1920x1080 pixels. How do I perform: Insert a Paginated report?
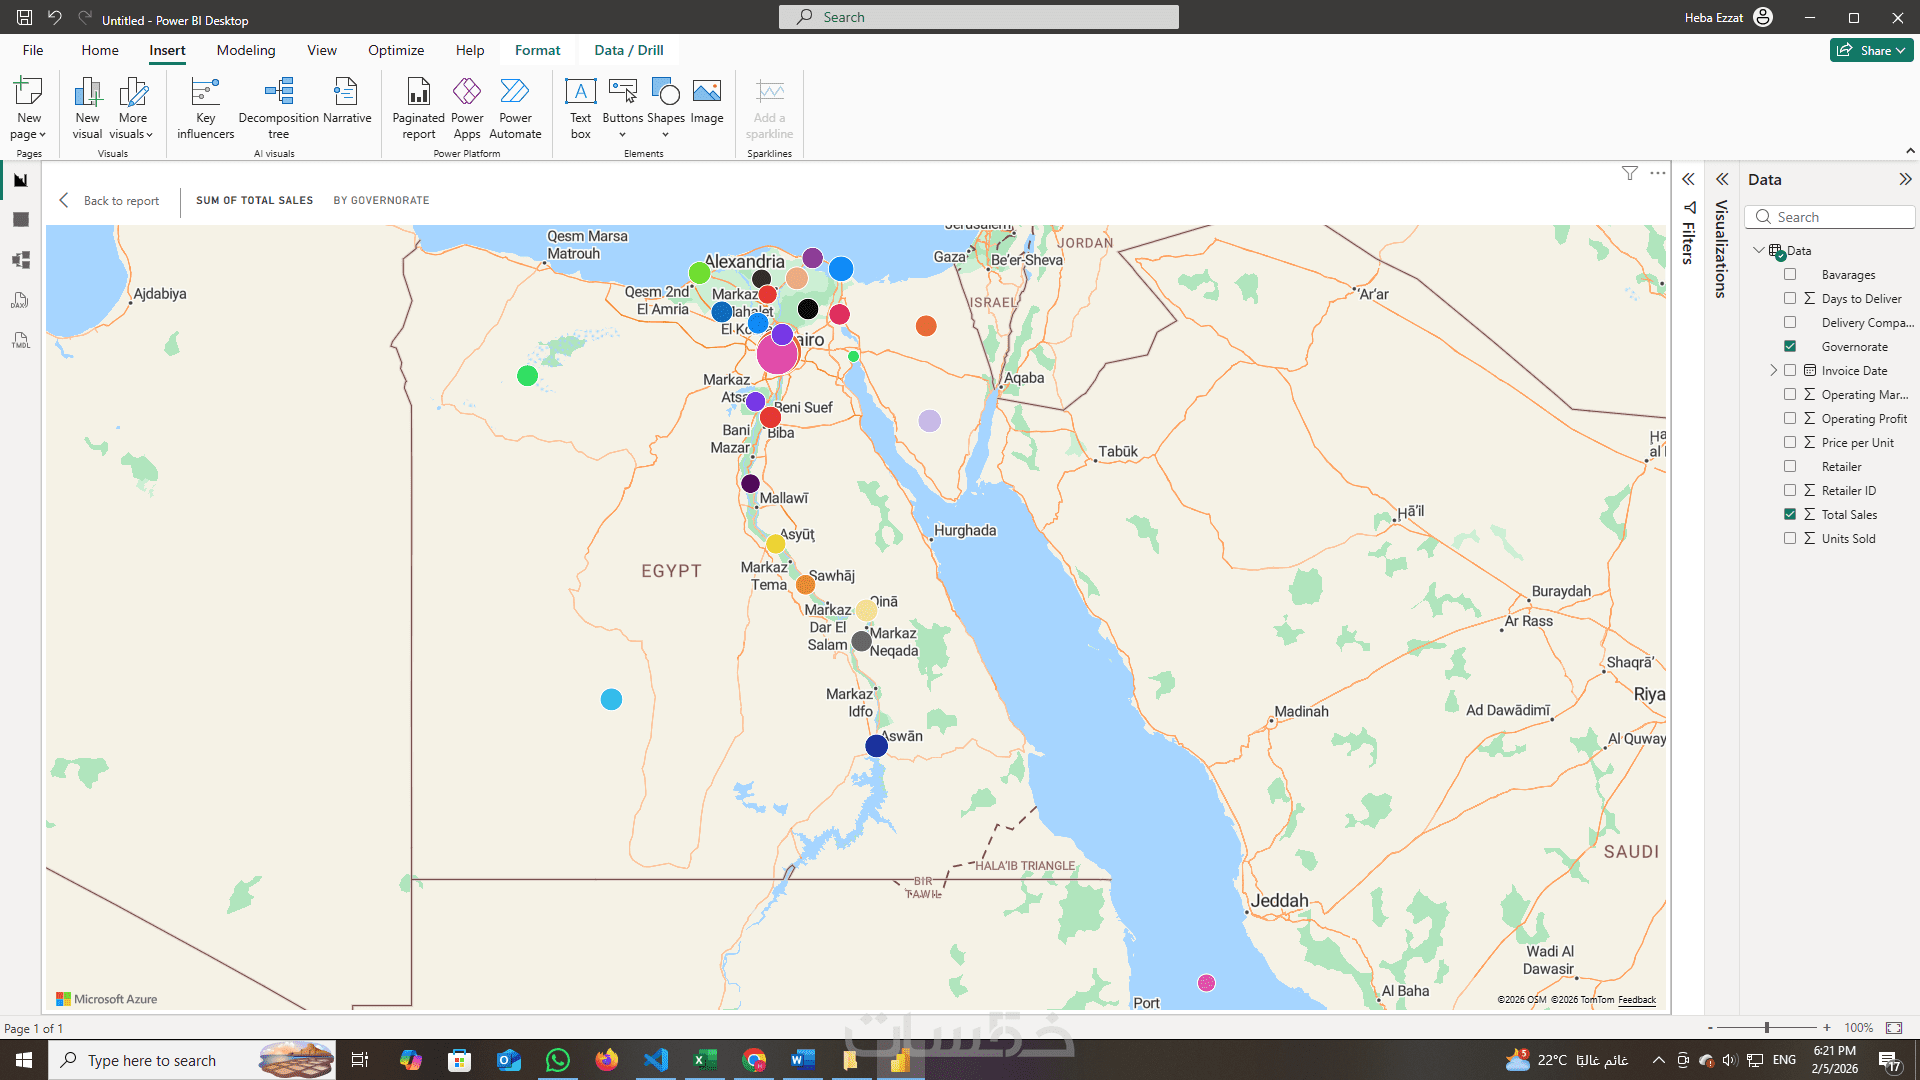418,108
